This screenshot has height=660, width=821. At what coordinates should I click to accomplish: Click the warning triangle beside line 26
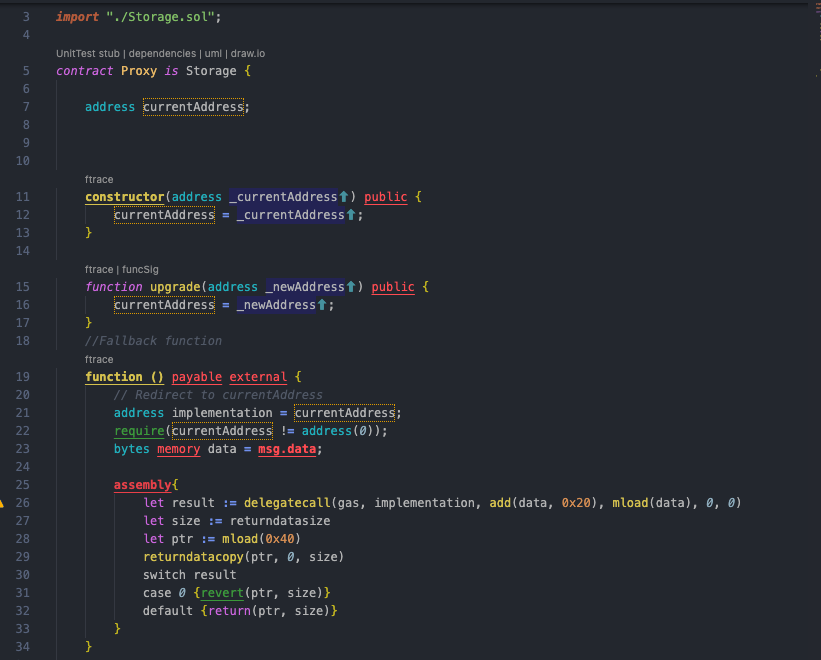[x=3, y=503]
